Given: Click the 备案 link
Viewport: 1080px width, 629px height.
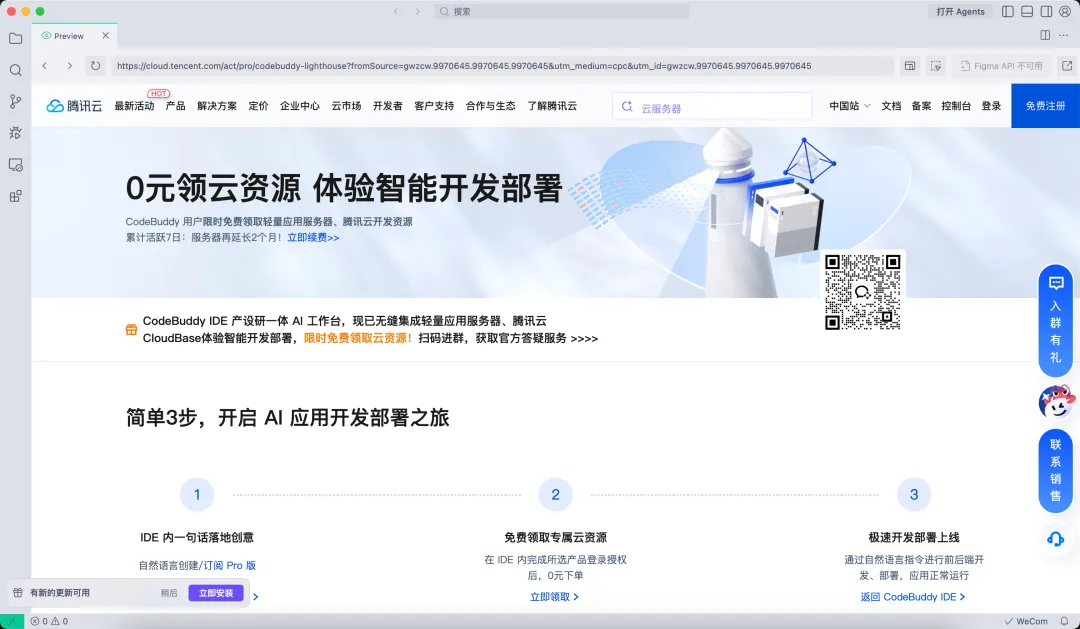Looking at the screenshot, I should [x=921, y=106].
